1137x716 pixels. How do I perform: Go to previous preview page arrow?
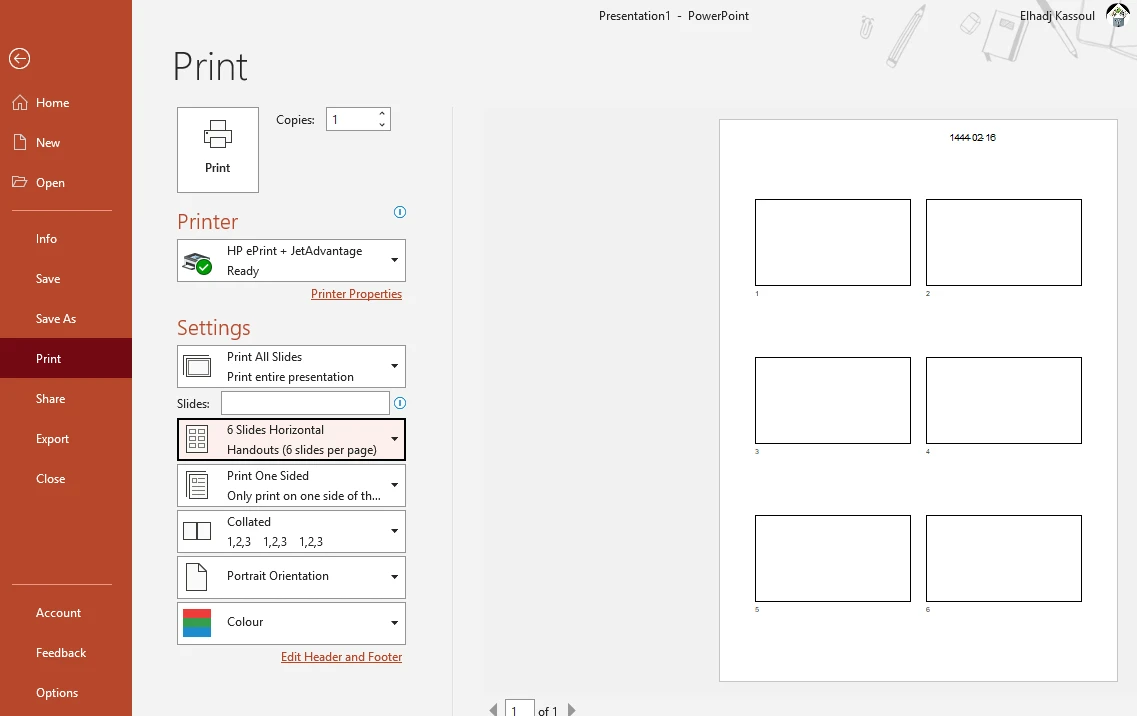(x=493, y=709)
